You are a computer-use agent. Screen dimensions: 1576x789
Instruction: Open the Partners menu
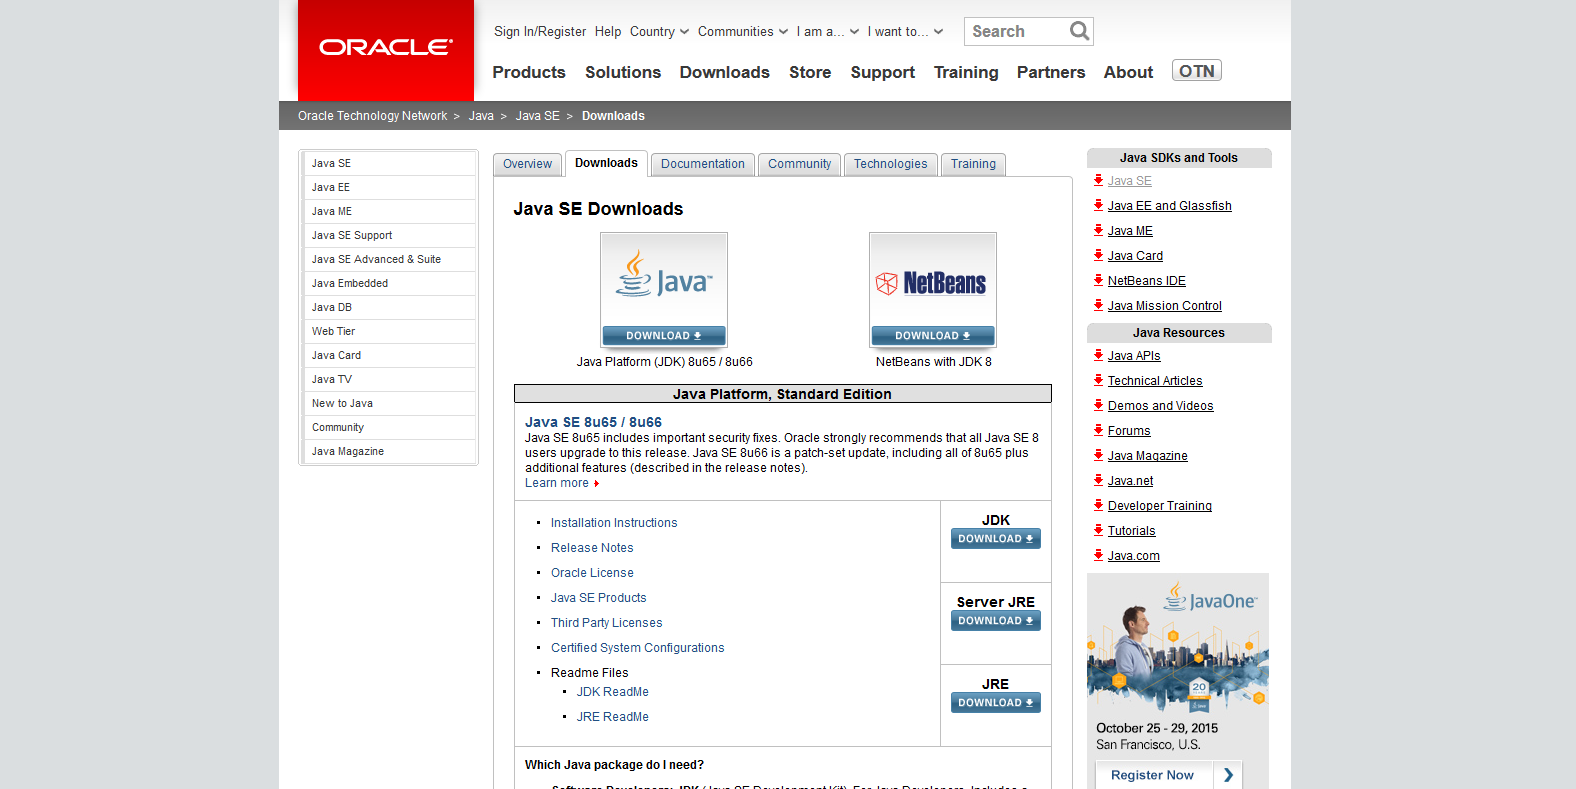1051,72
